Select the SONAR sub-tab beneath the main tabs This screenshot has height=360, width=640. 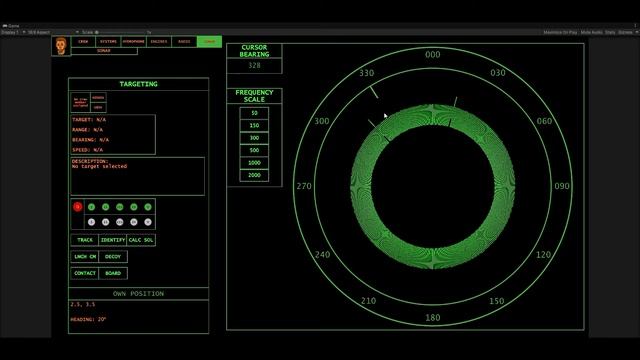point(104,51)
